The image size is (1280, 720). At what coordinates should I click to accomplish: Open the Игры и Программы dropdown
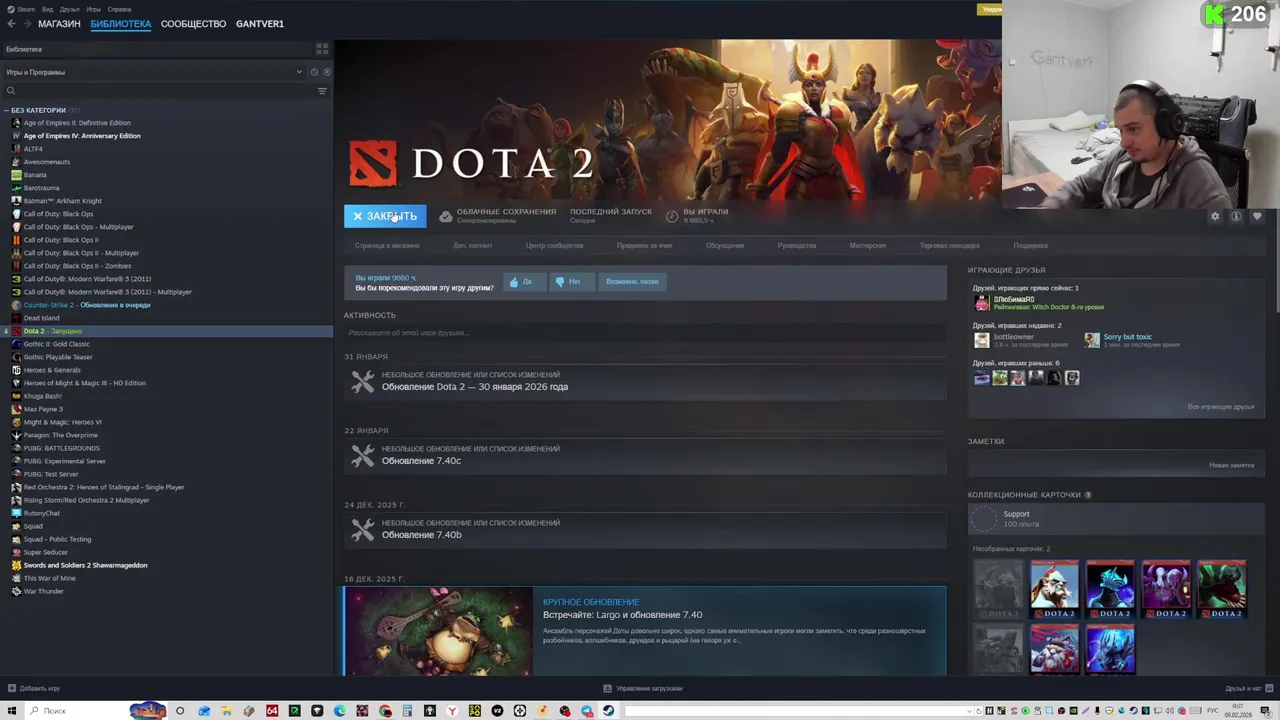point(154,72)
